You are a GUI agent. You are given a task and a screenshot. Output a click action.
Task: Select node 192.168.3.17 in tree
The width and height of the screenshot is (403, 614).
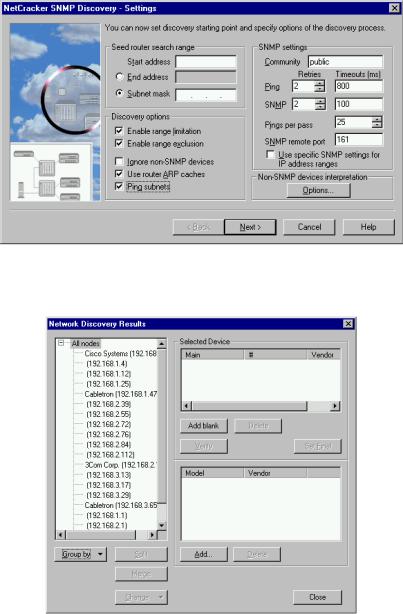point(108,485)
